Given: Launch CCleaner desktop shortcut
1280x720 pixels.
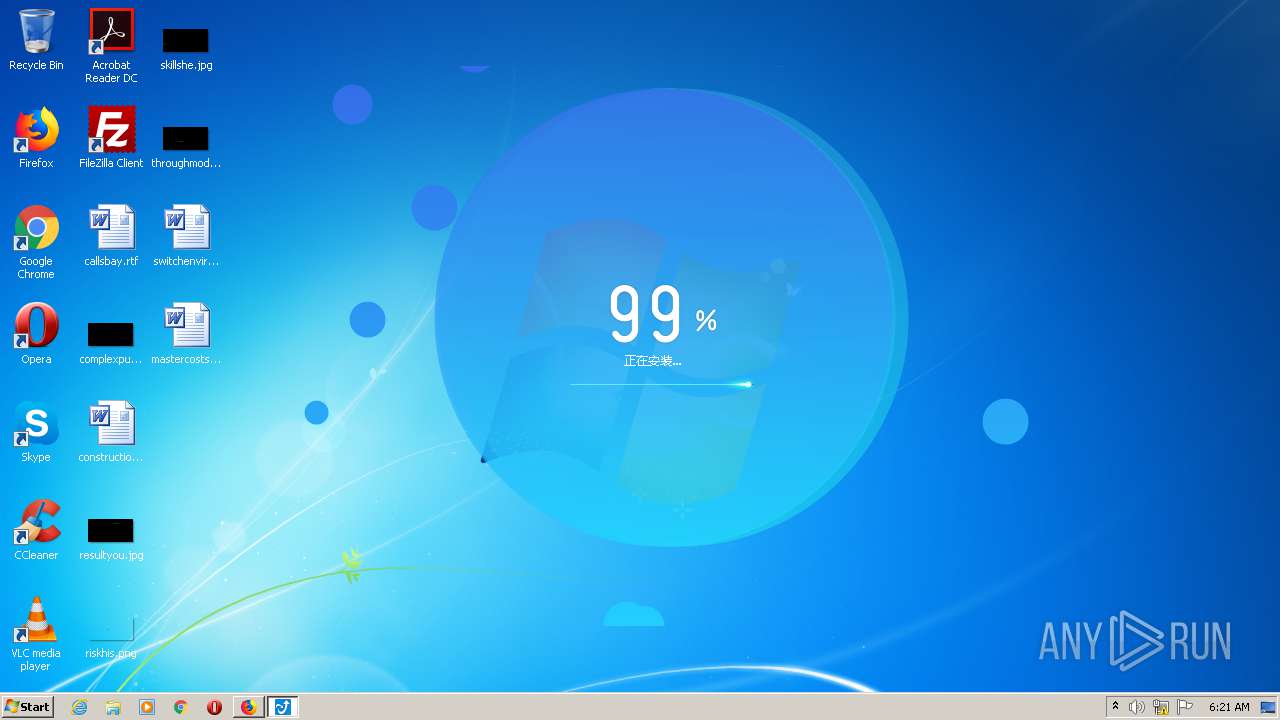Looking at the screenshot, I should point(36,530).
